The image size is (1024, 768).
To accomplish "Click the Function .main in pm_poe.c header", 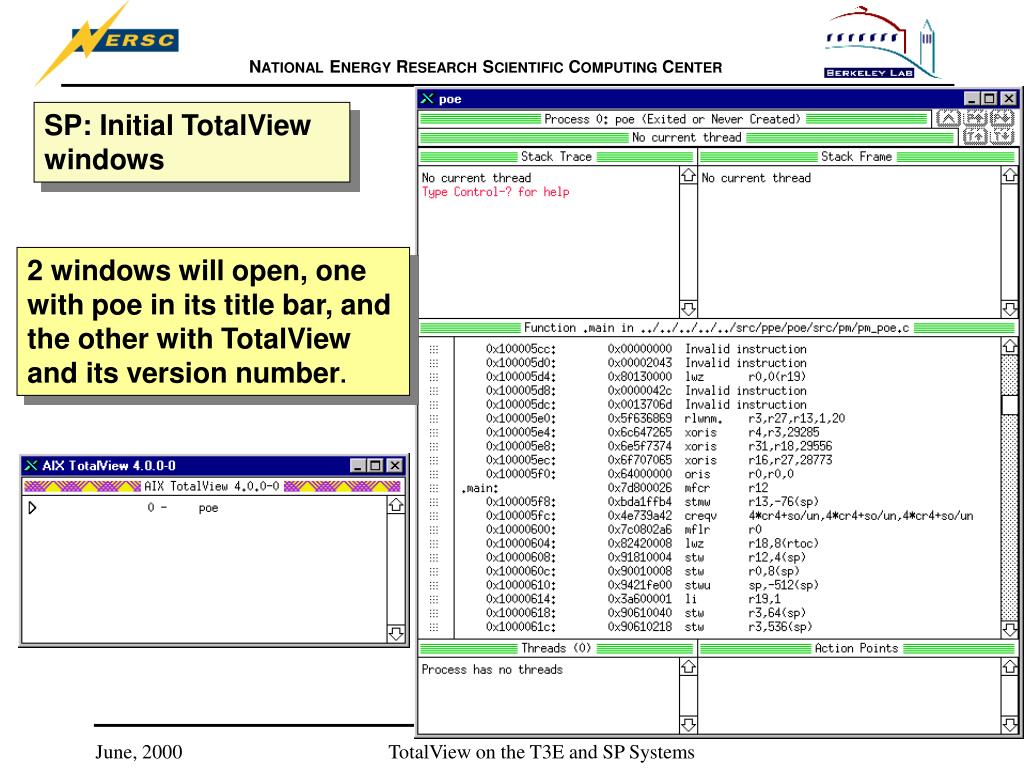I will pos(717,328).
